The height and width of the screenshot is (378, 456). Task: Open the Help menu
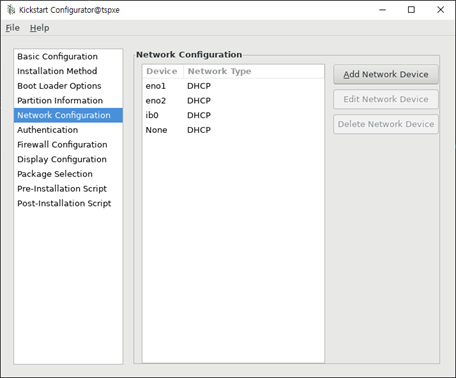(40, 28)
